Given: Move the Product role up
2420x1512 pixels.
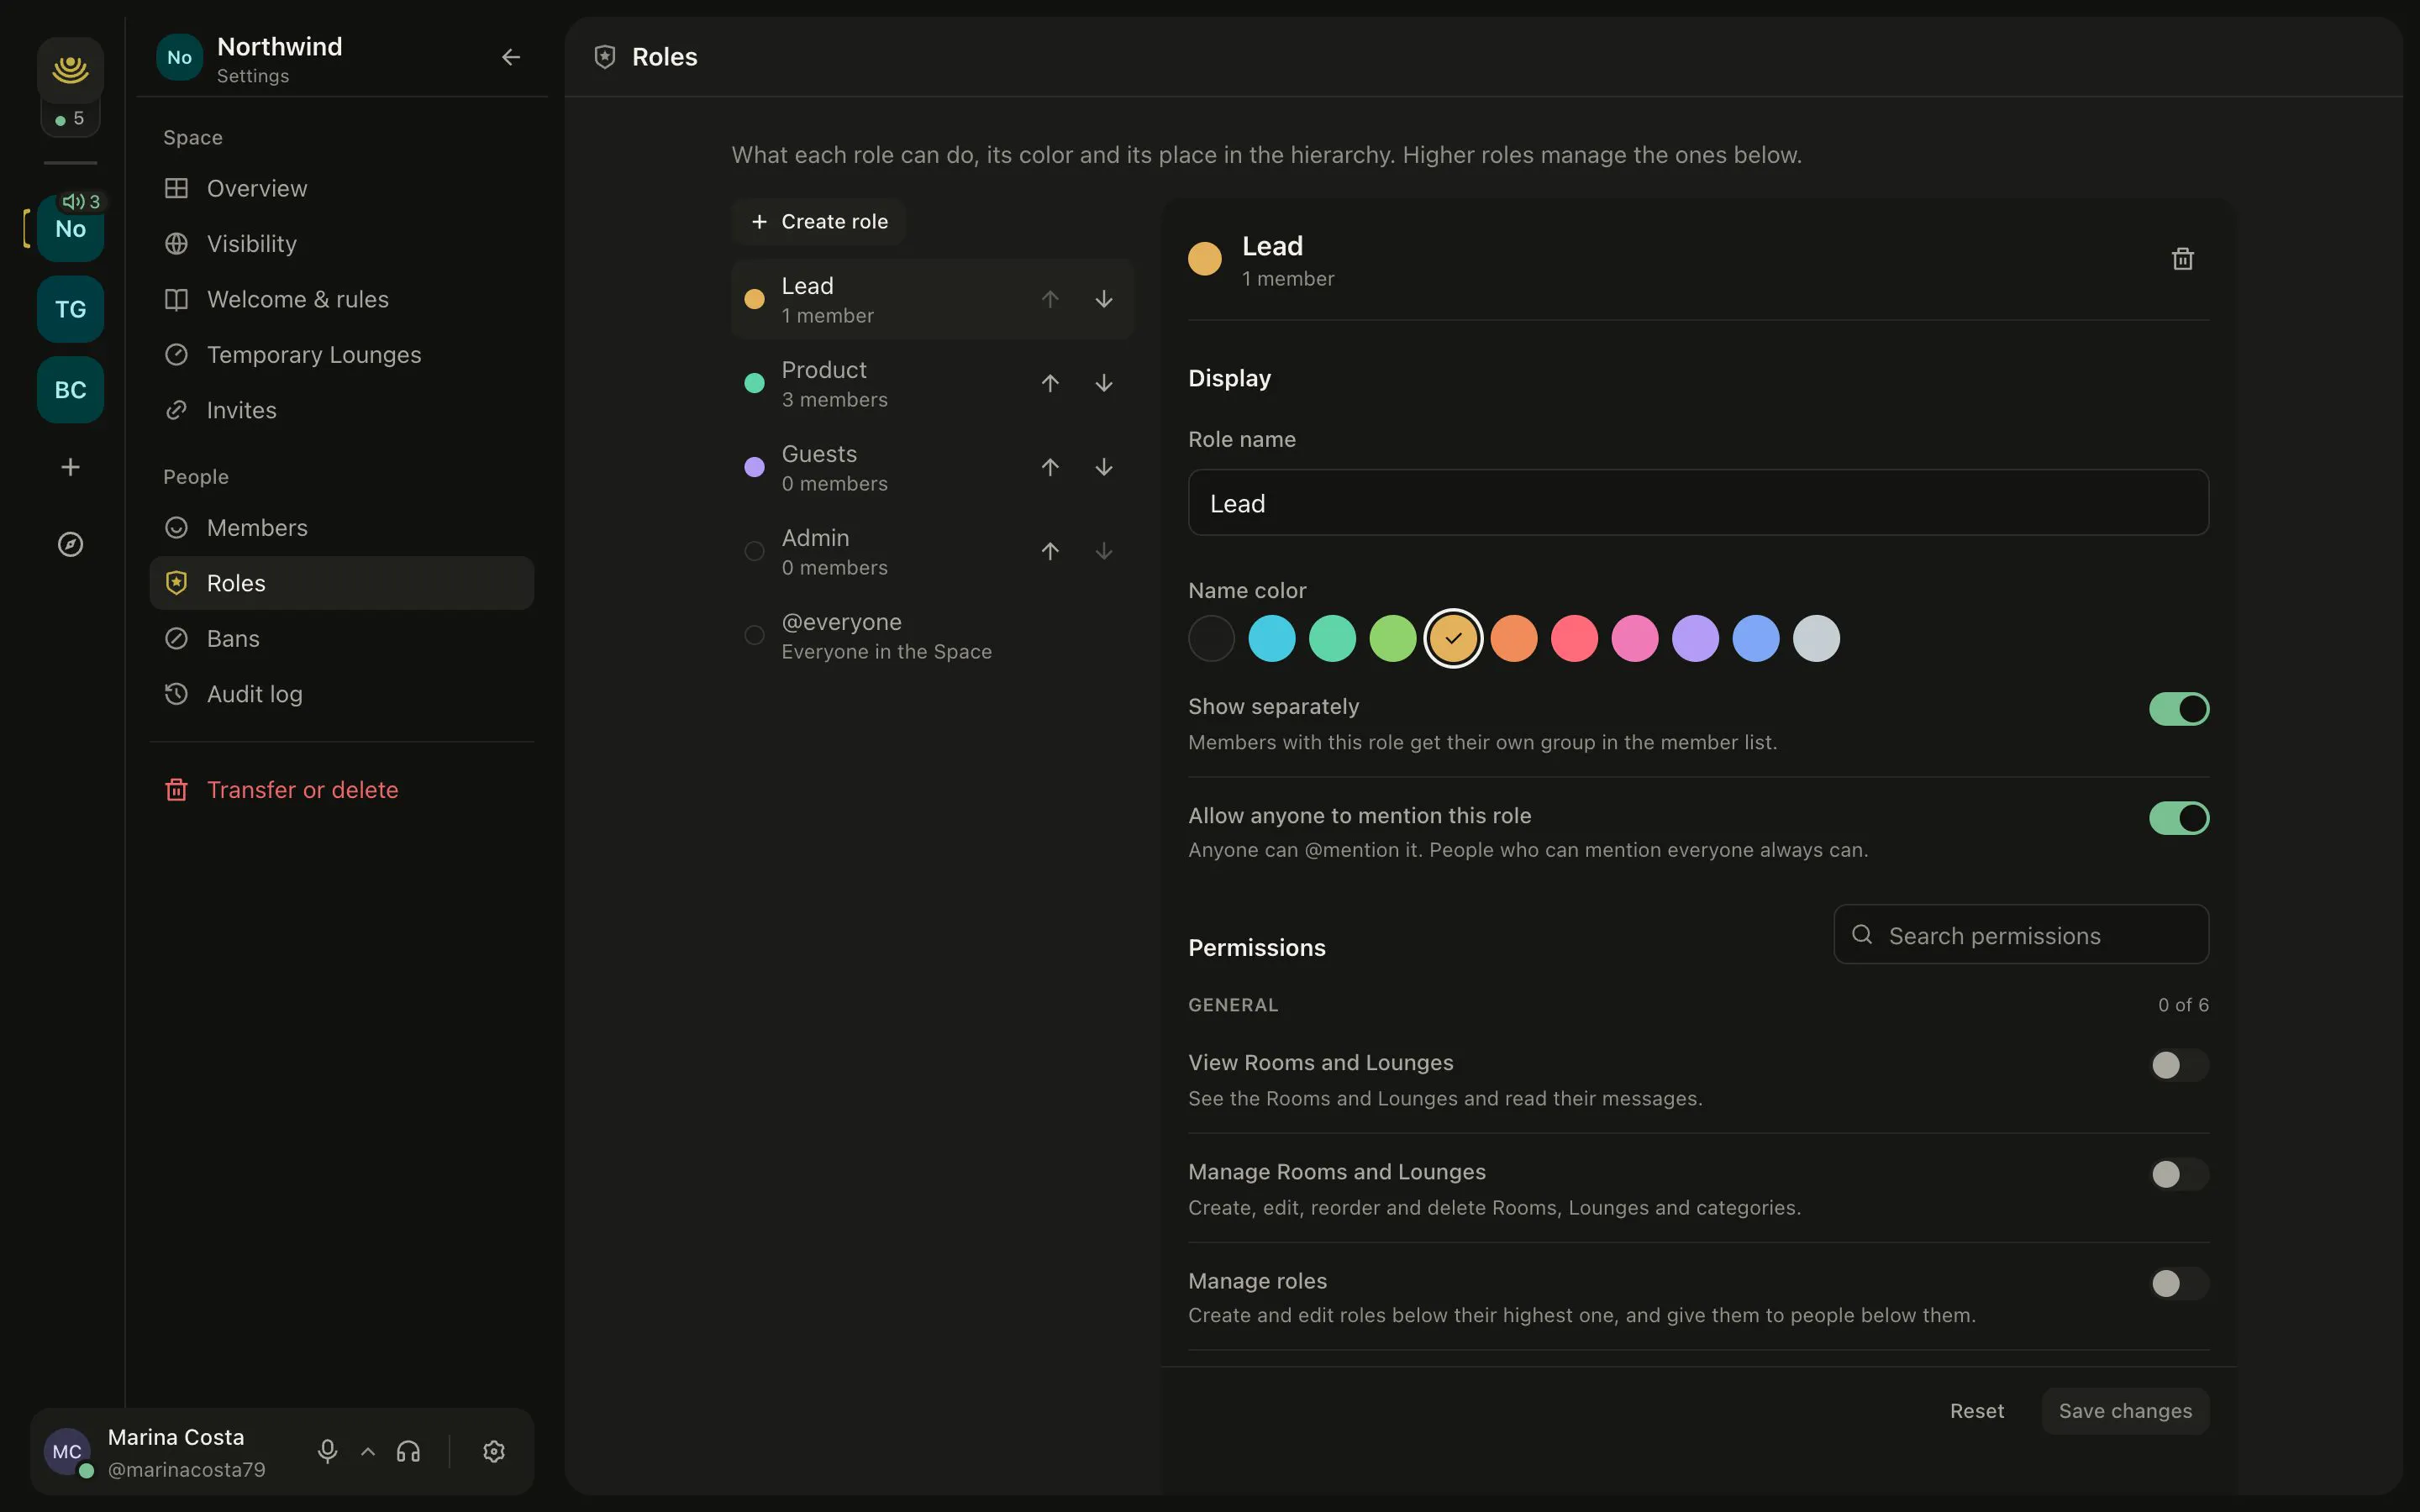Looking at the screenshot, I should click(1050, 383).
